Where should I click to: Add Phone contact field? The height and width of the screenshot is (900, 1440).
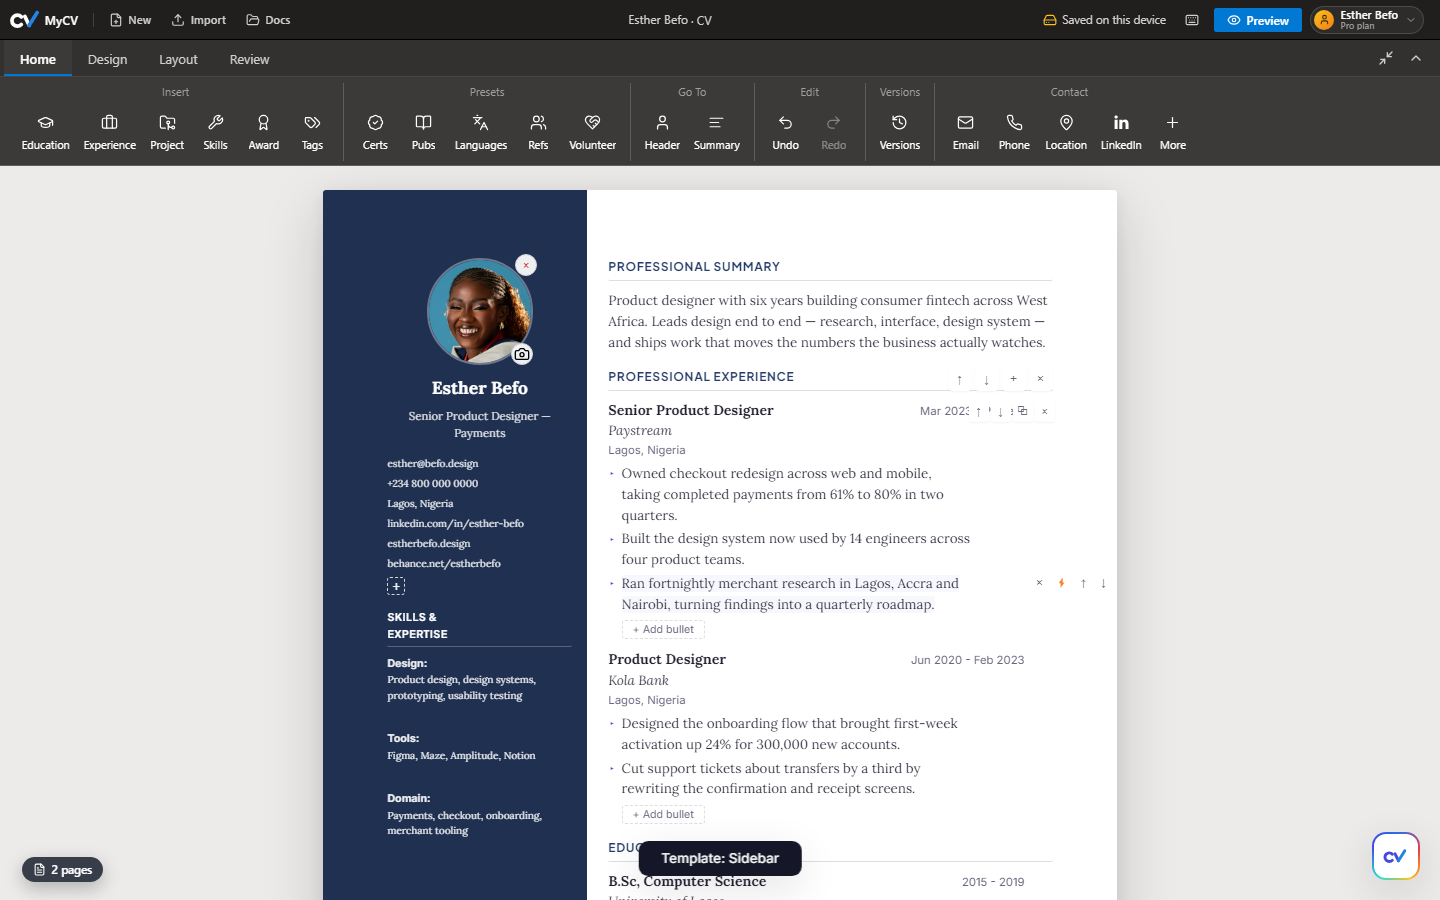click(1014, 132)
